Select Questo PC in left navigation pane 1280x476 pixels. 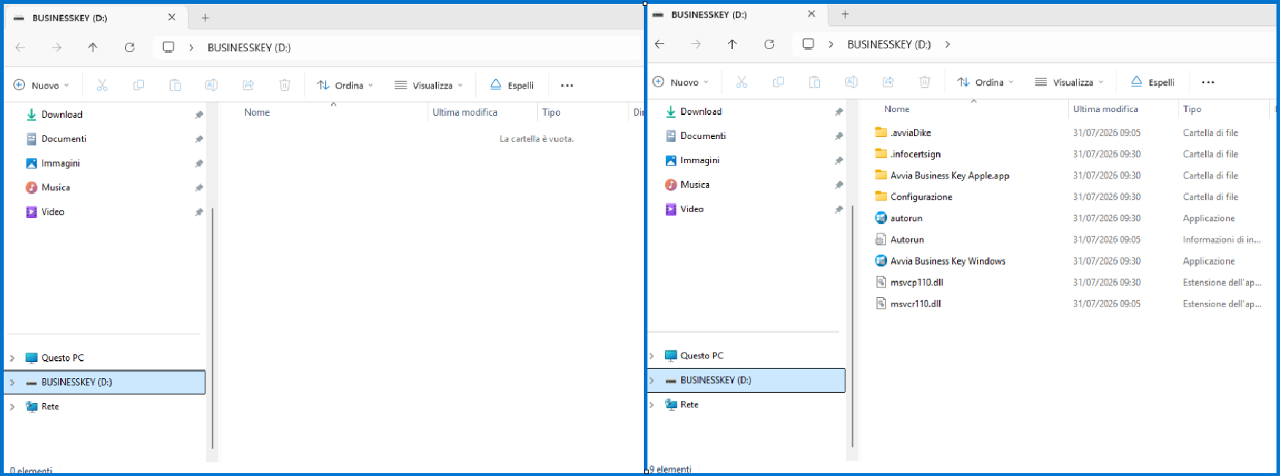click(x=62, y=357)
